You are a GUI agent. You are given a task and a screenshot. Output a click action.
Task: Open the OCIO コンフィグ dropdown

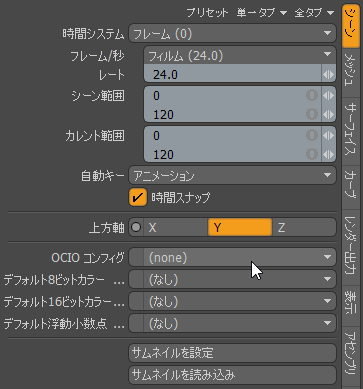[232, 257]
